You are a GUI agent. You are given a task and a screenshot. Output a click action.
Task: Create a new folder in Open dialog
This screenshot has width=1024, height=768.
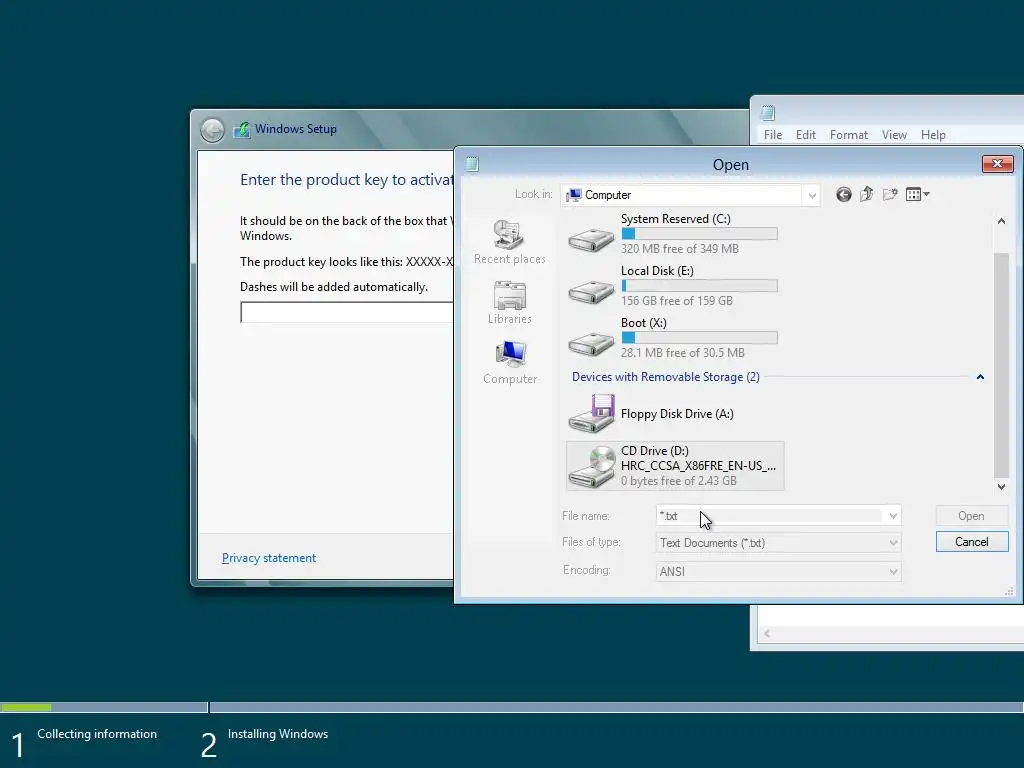(x=890, y=195)
